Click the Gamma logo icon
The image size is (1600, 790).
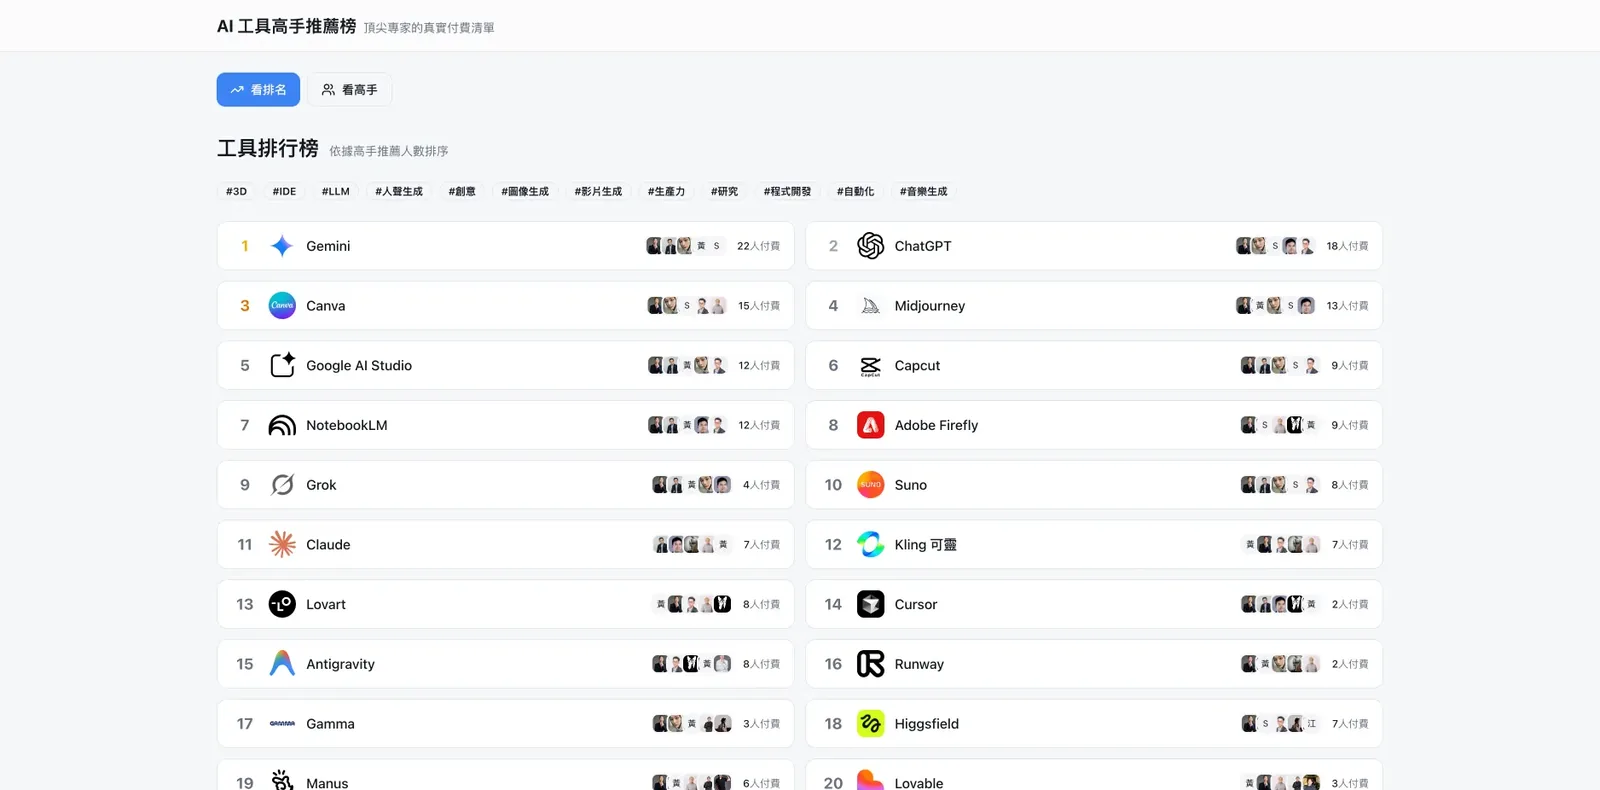click(x=282, y=723)
